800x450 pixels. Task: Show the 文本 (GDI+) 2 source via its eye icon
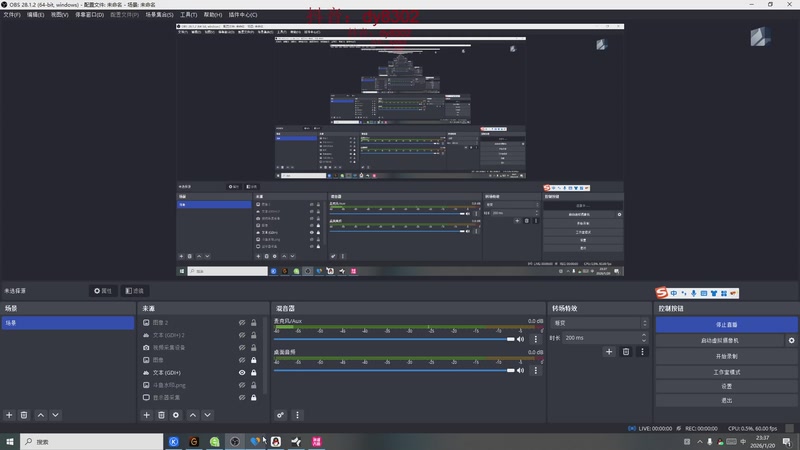pyautogui.click(x=242, y=335)
